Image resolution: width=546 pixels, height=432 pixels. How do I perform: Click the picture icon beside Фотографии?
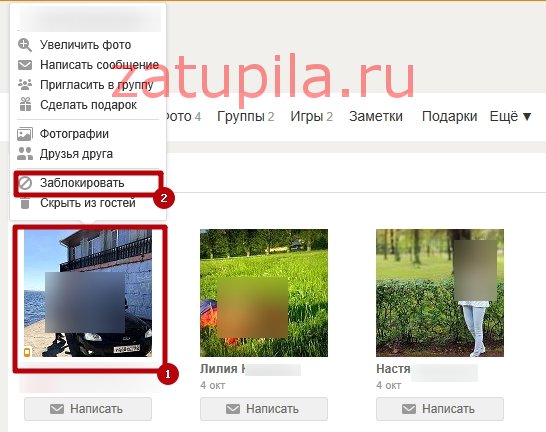tap(25, 134)
